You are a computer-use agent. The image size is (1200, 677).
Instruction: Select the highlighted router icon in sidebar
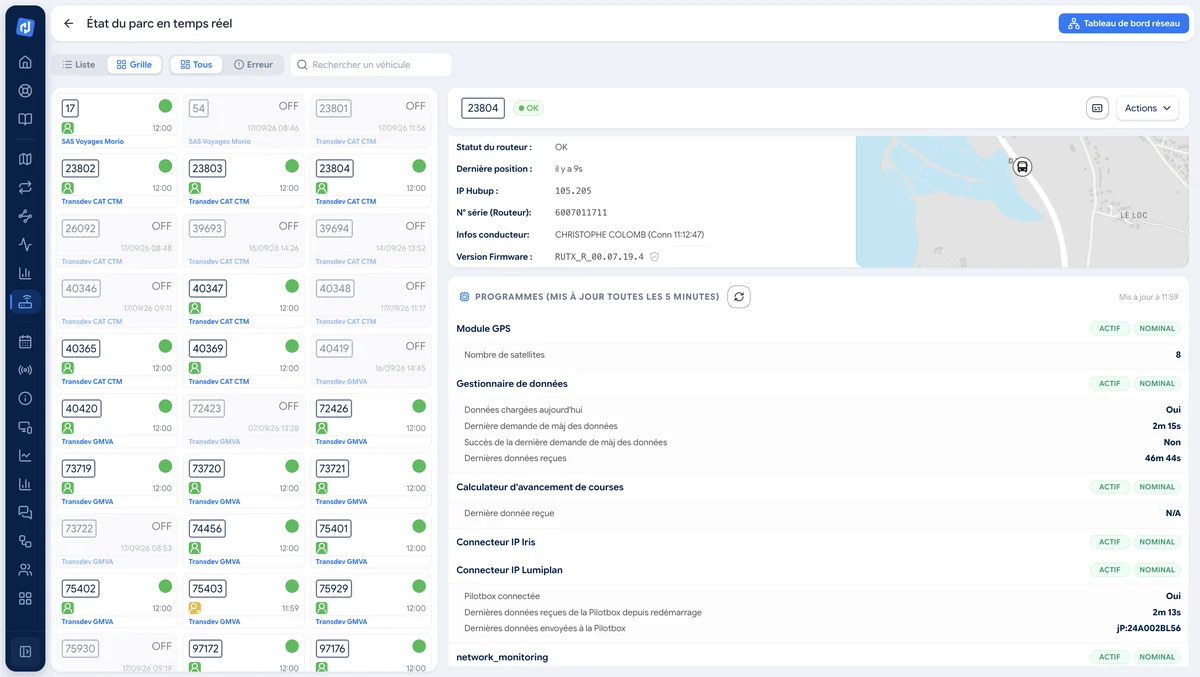(x=25, y=302)
